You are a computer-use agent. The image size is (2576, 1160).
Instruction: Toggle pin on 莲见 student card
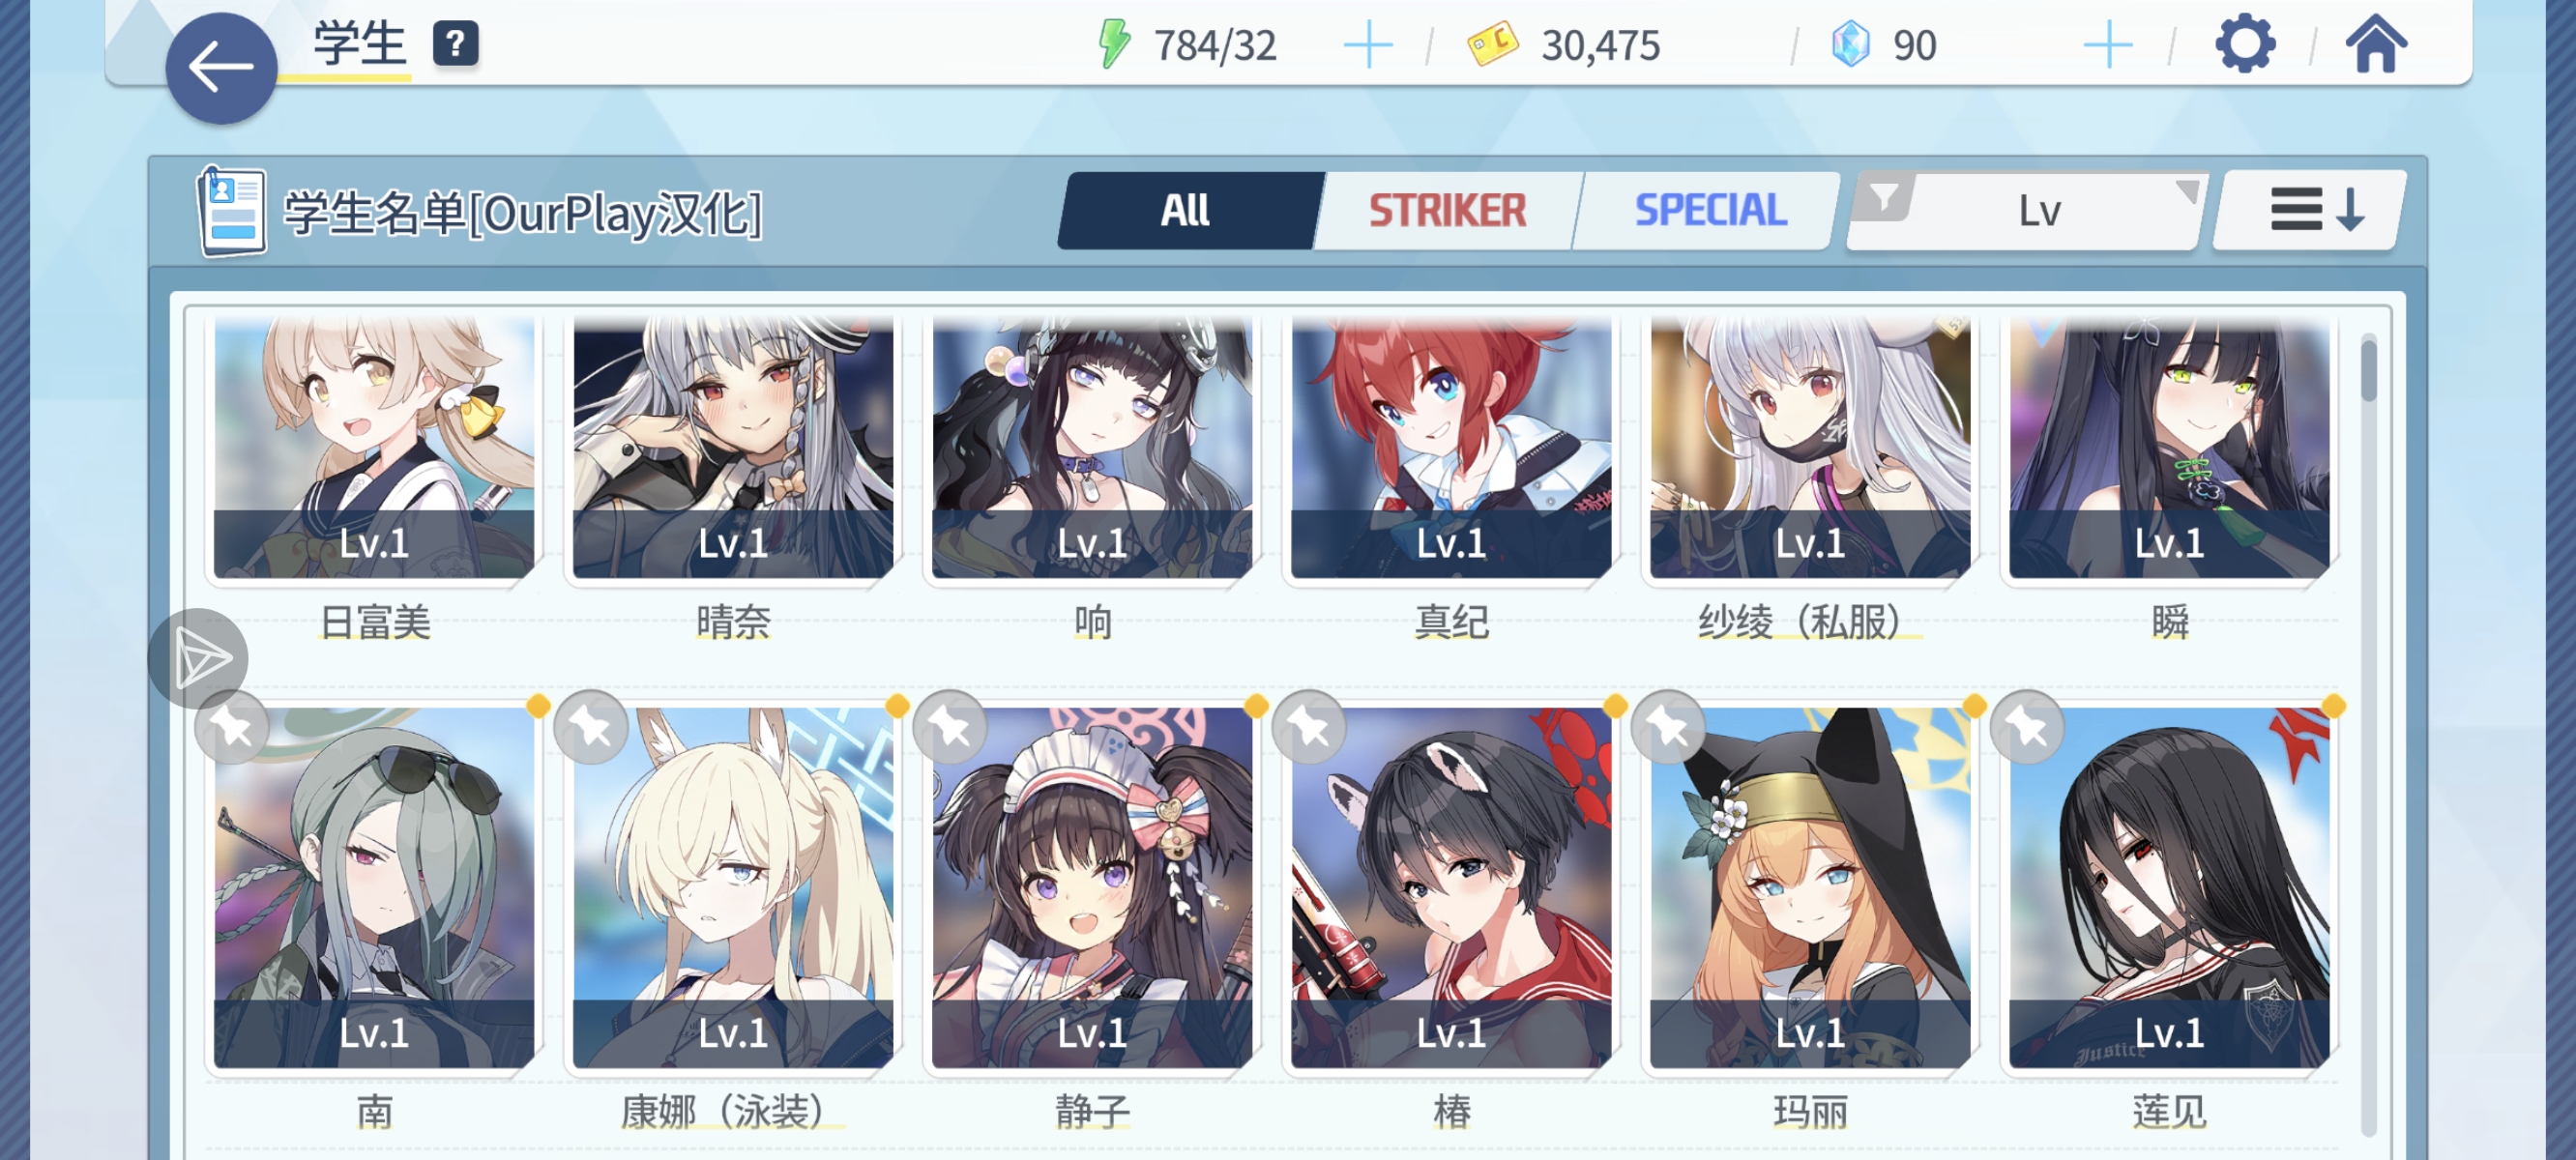coord(2027,727)
